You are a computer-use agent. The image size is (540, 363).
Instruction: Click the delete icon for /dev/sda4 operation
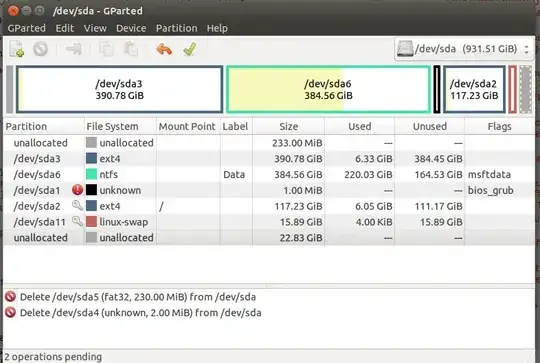point(10,312)
